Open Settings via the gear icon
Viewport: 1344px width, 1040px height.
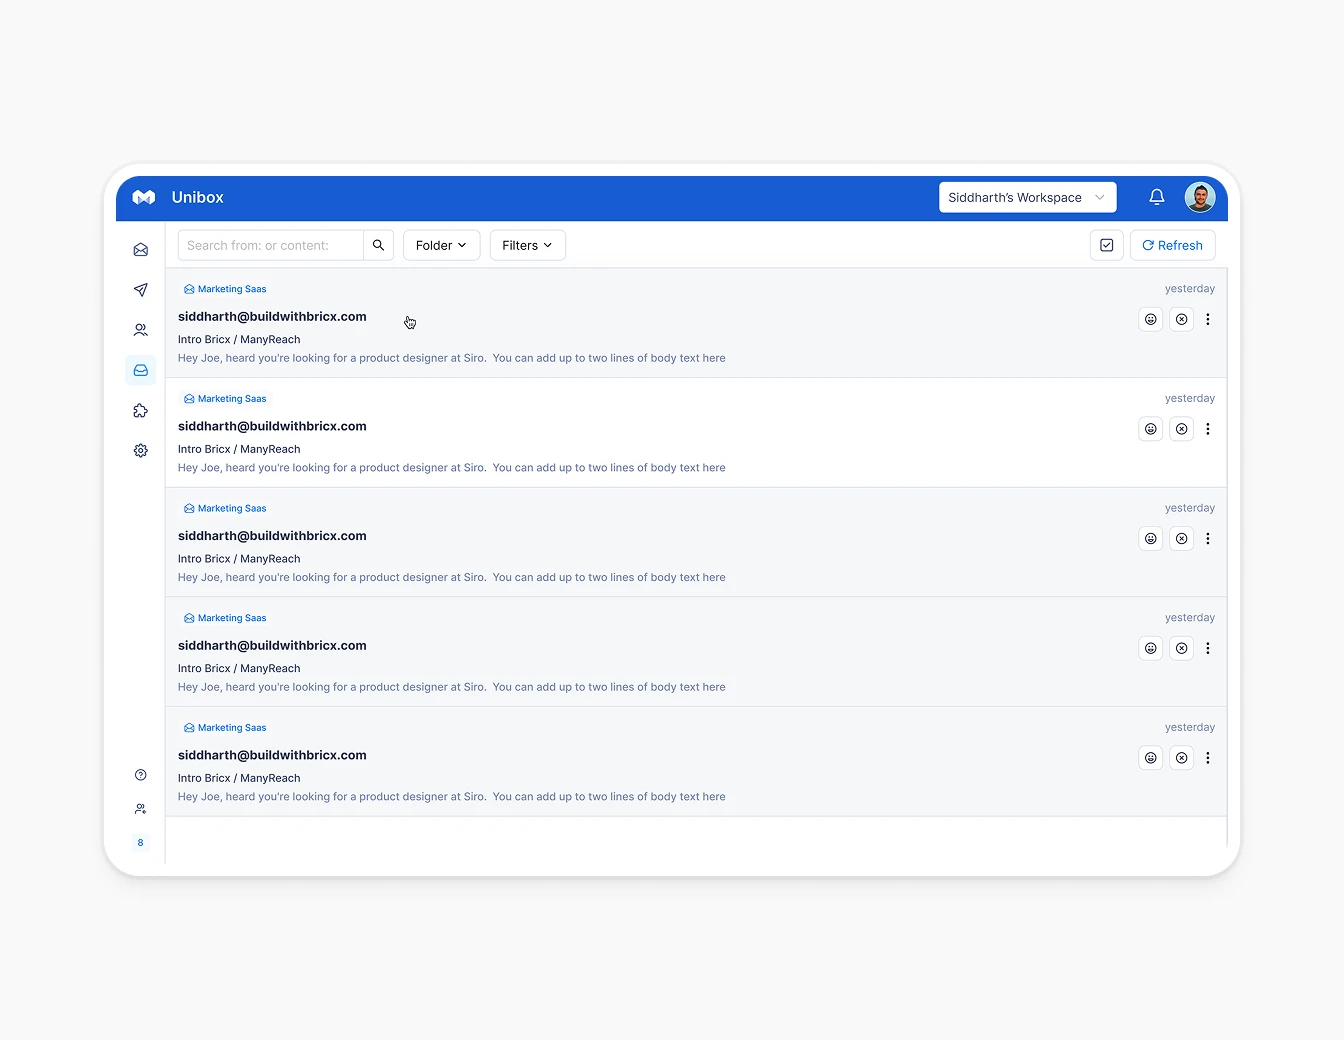click(140, 450)
